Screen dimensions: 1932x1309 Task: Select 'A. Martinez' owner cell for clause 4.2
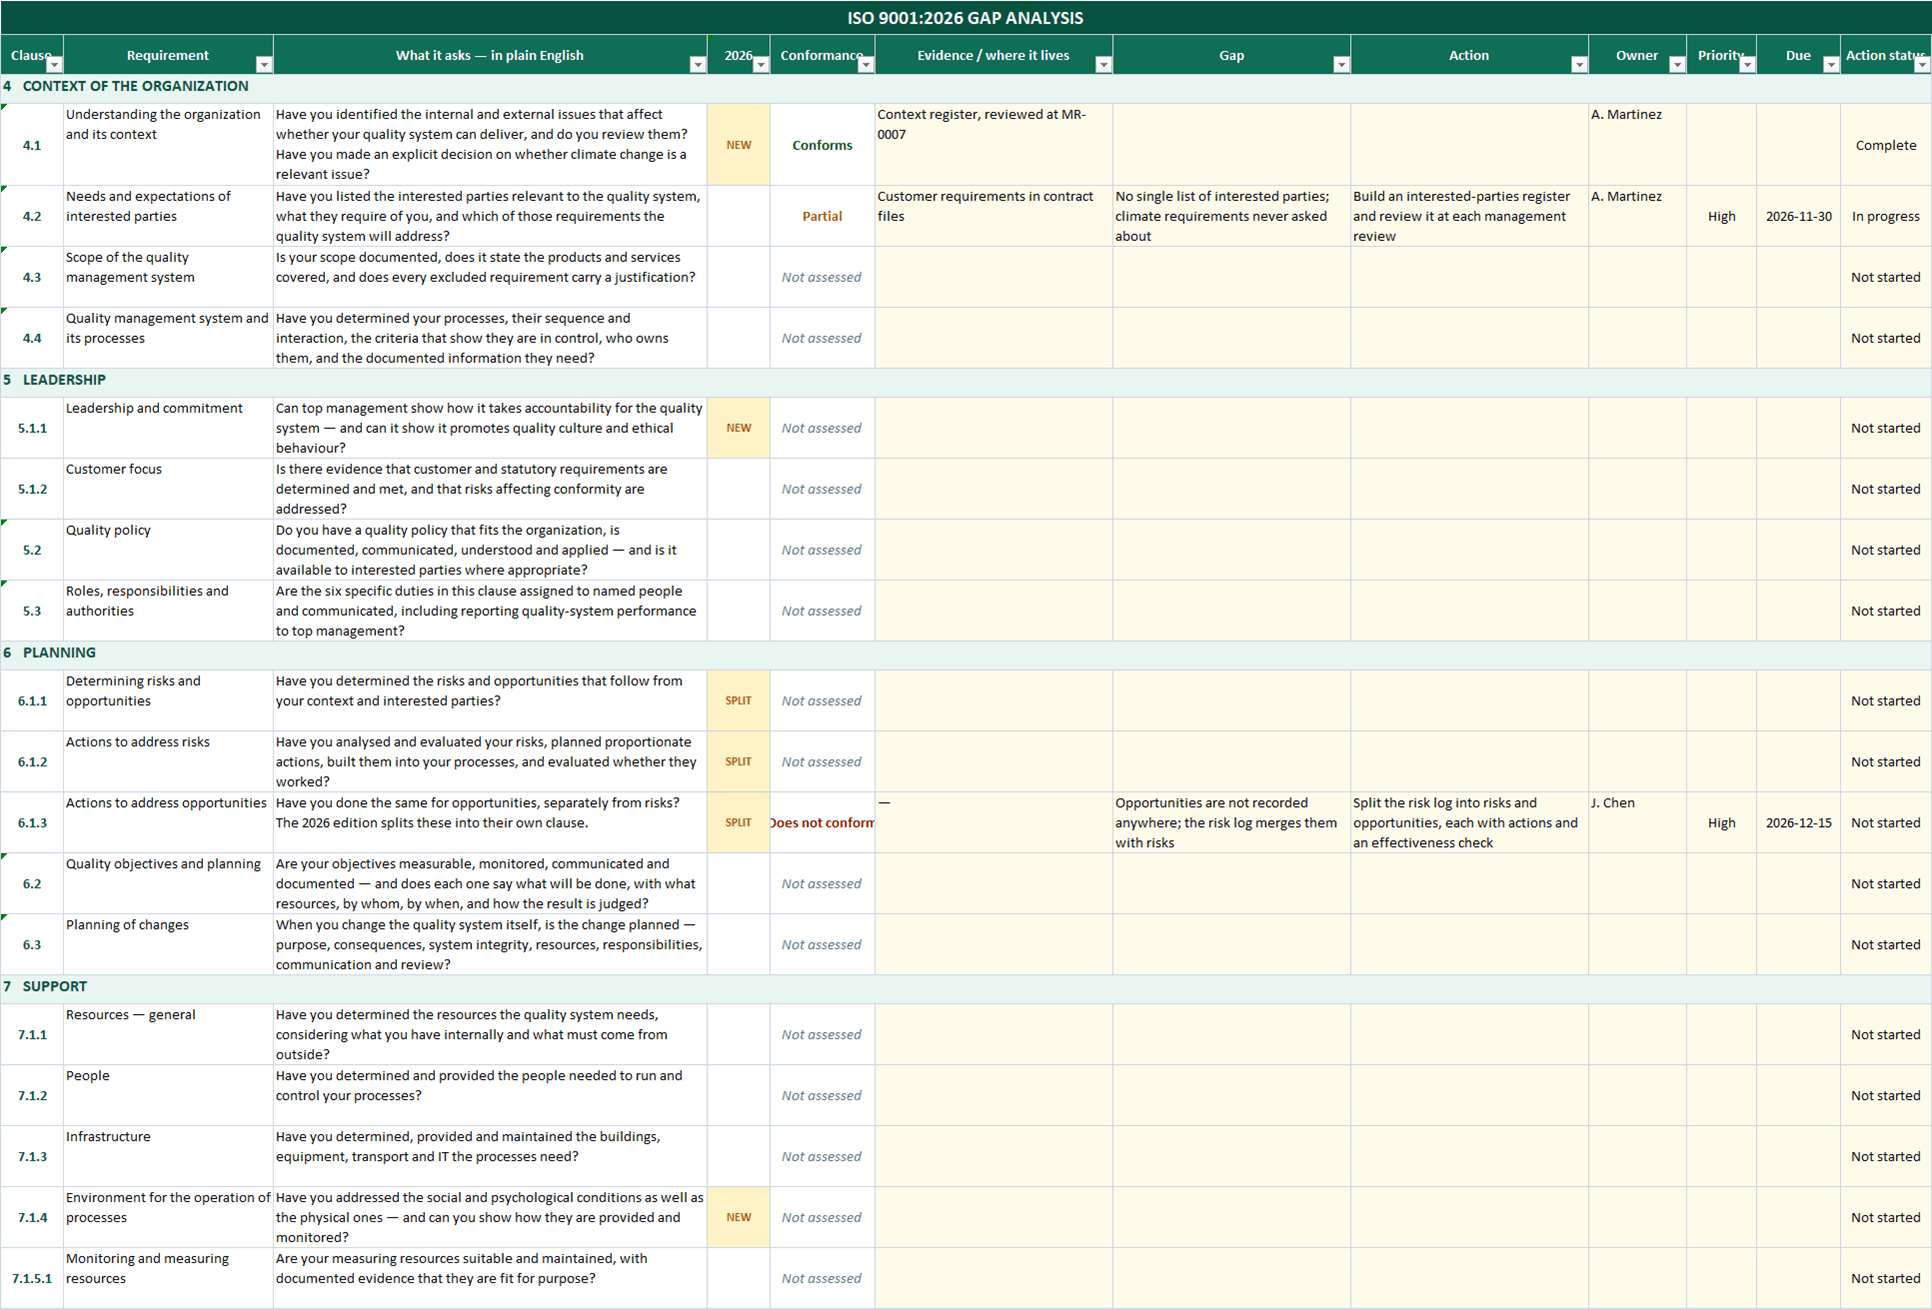[1637, 216]
